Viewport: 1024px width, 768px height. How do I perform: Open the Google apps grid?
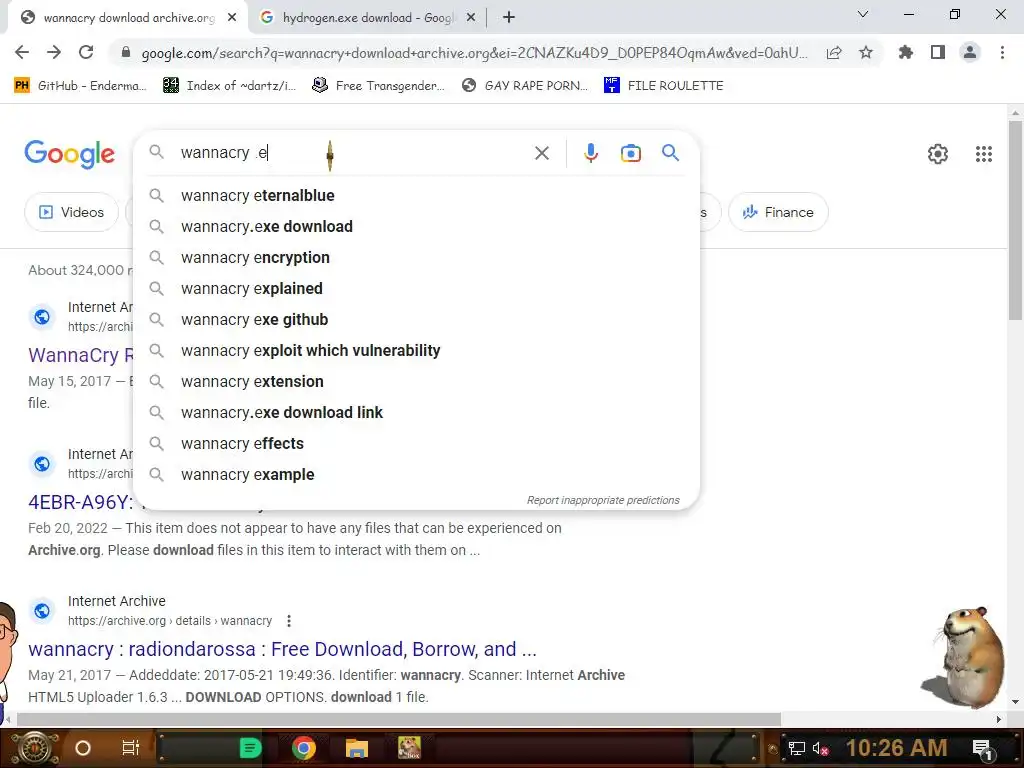(984, 154)
